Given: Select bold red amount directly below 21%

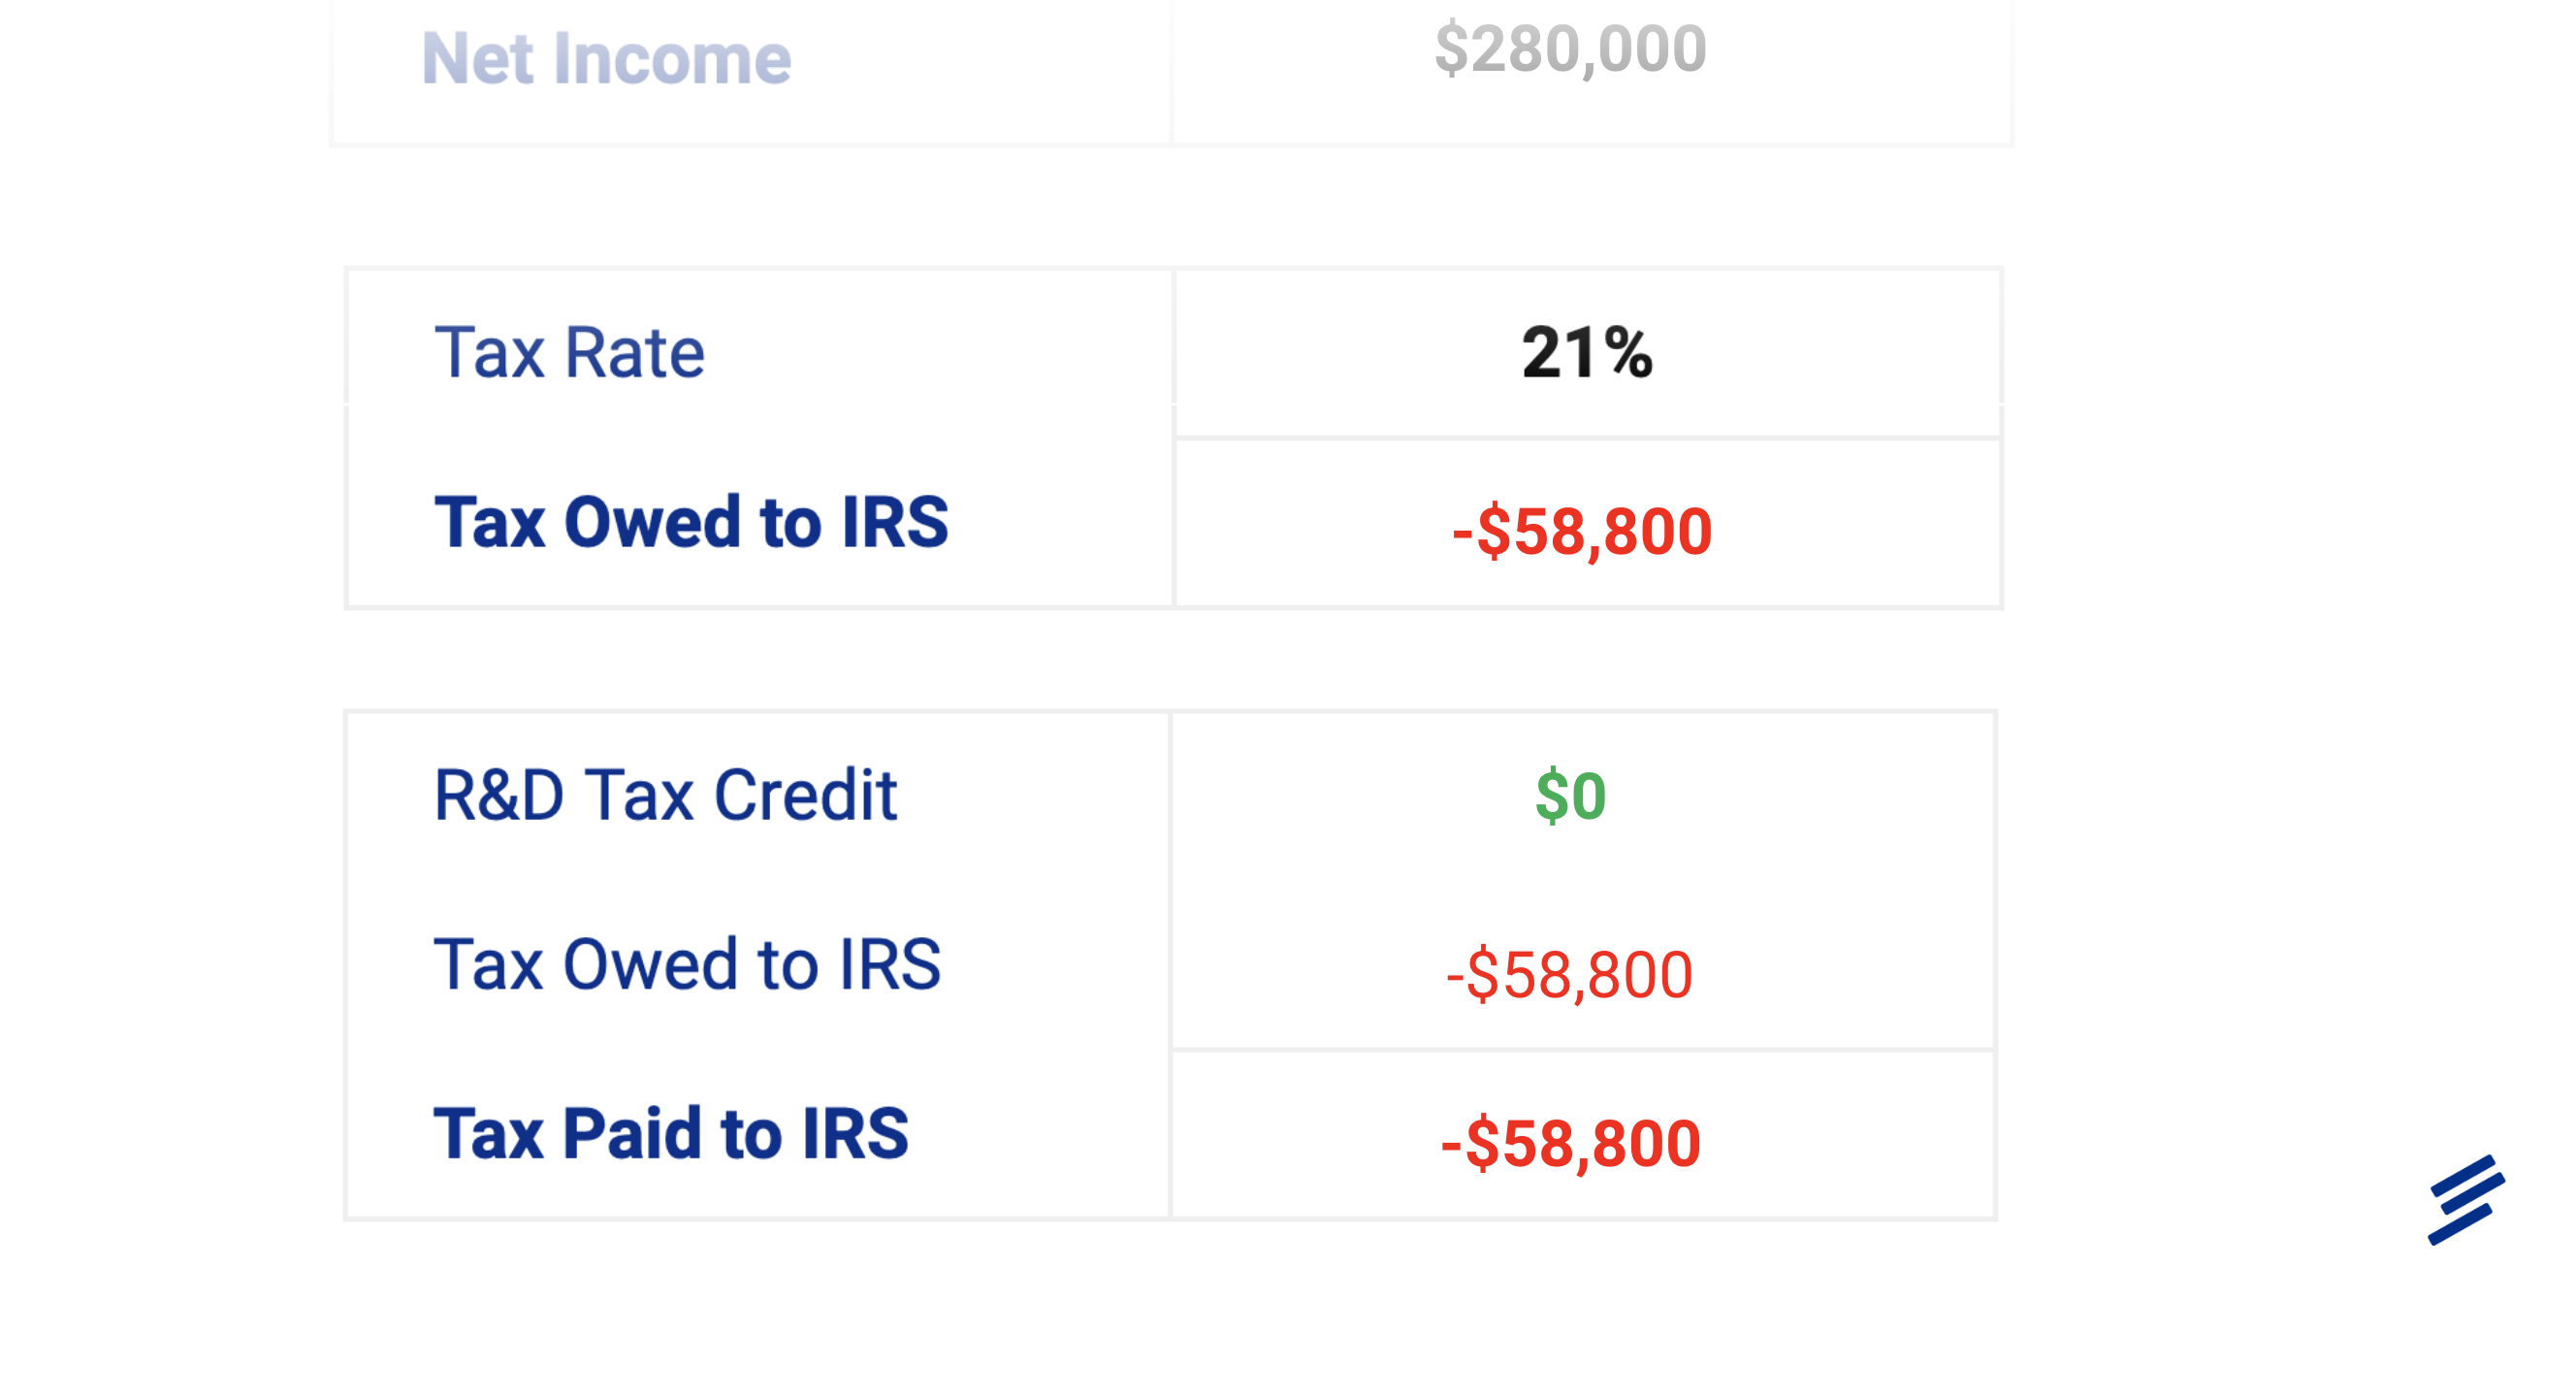Looking at the screenshot, I should click(1582, 531).
